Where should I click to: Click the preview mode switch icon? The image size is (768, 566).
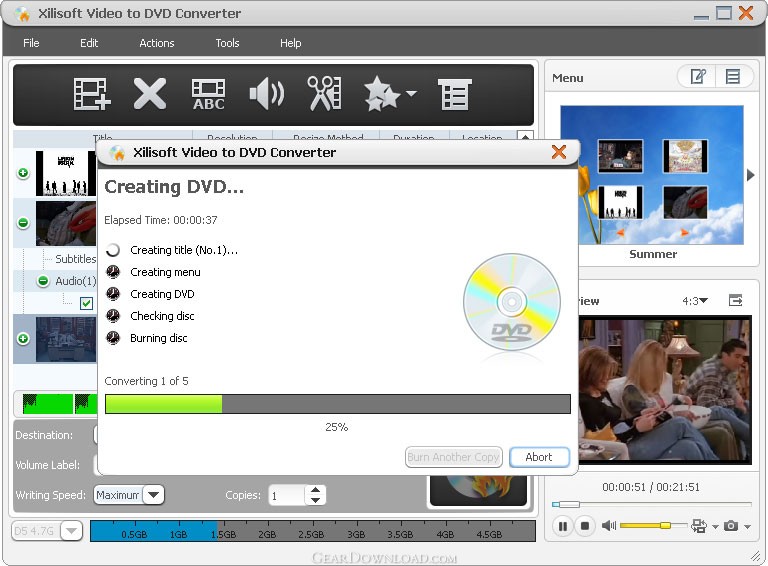[698, 526]
